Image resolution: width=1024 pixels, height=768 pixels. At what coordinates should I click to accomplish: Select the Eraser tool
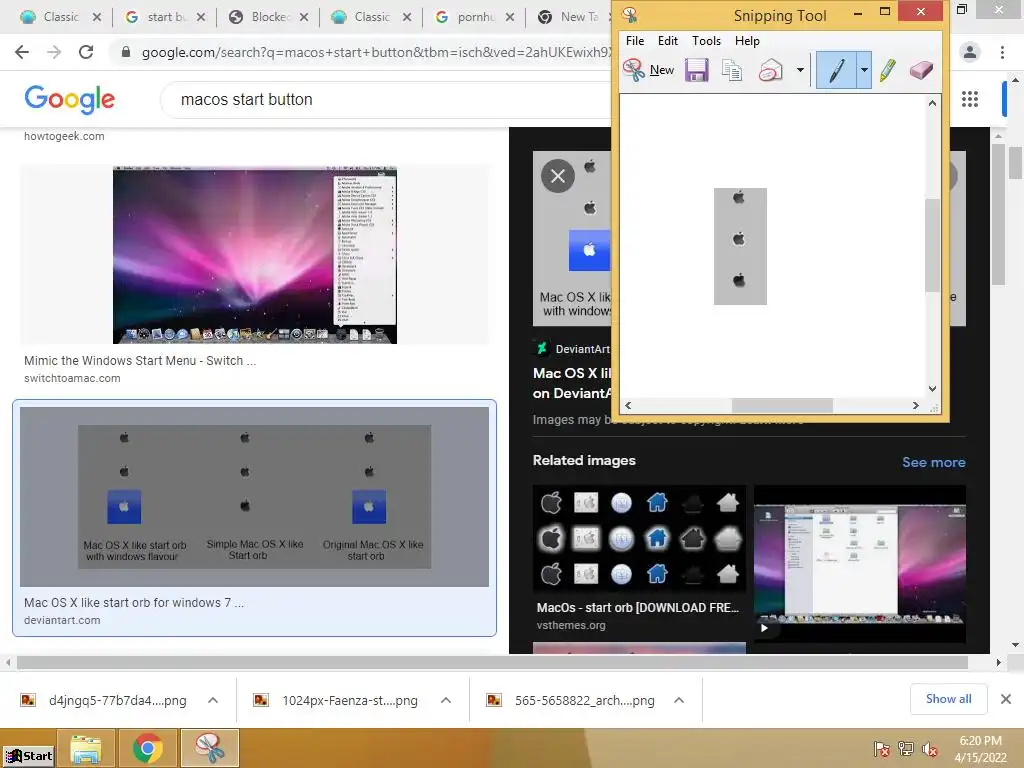[x=921, y=70]
